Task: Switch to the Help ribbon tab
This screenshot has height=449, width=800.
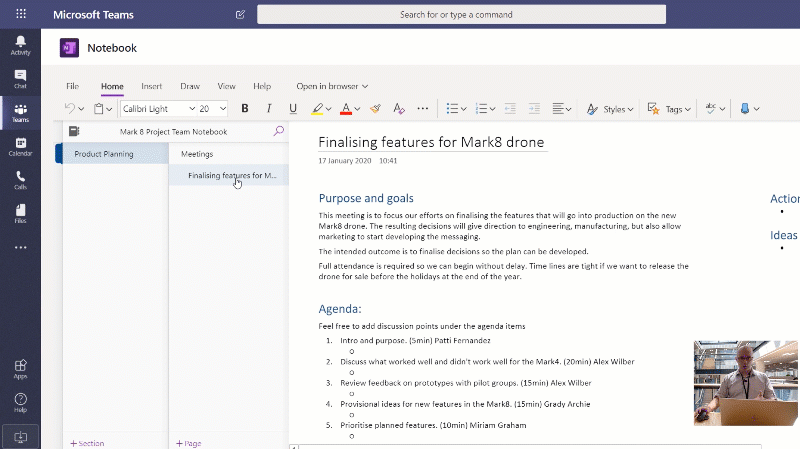Action: click(x=262, y=86)
